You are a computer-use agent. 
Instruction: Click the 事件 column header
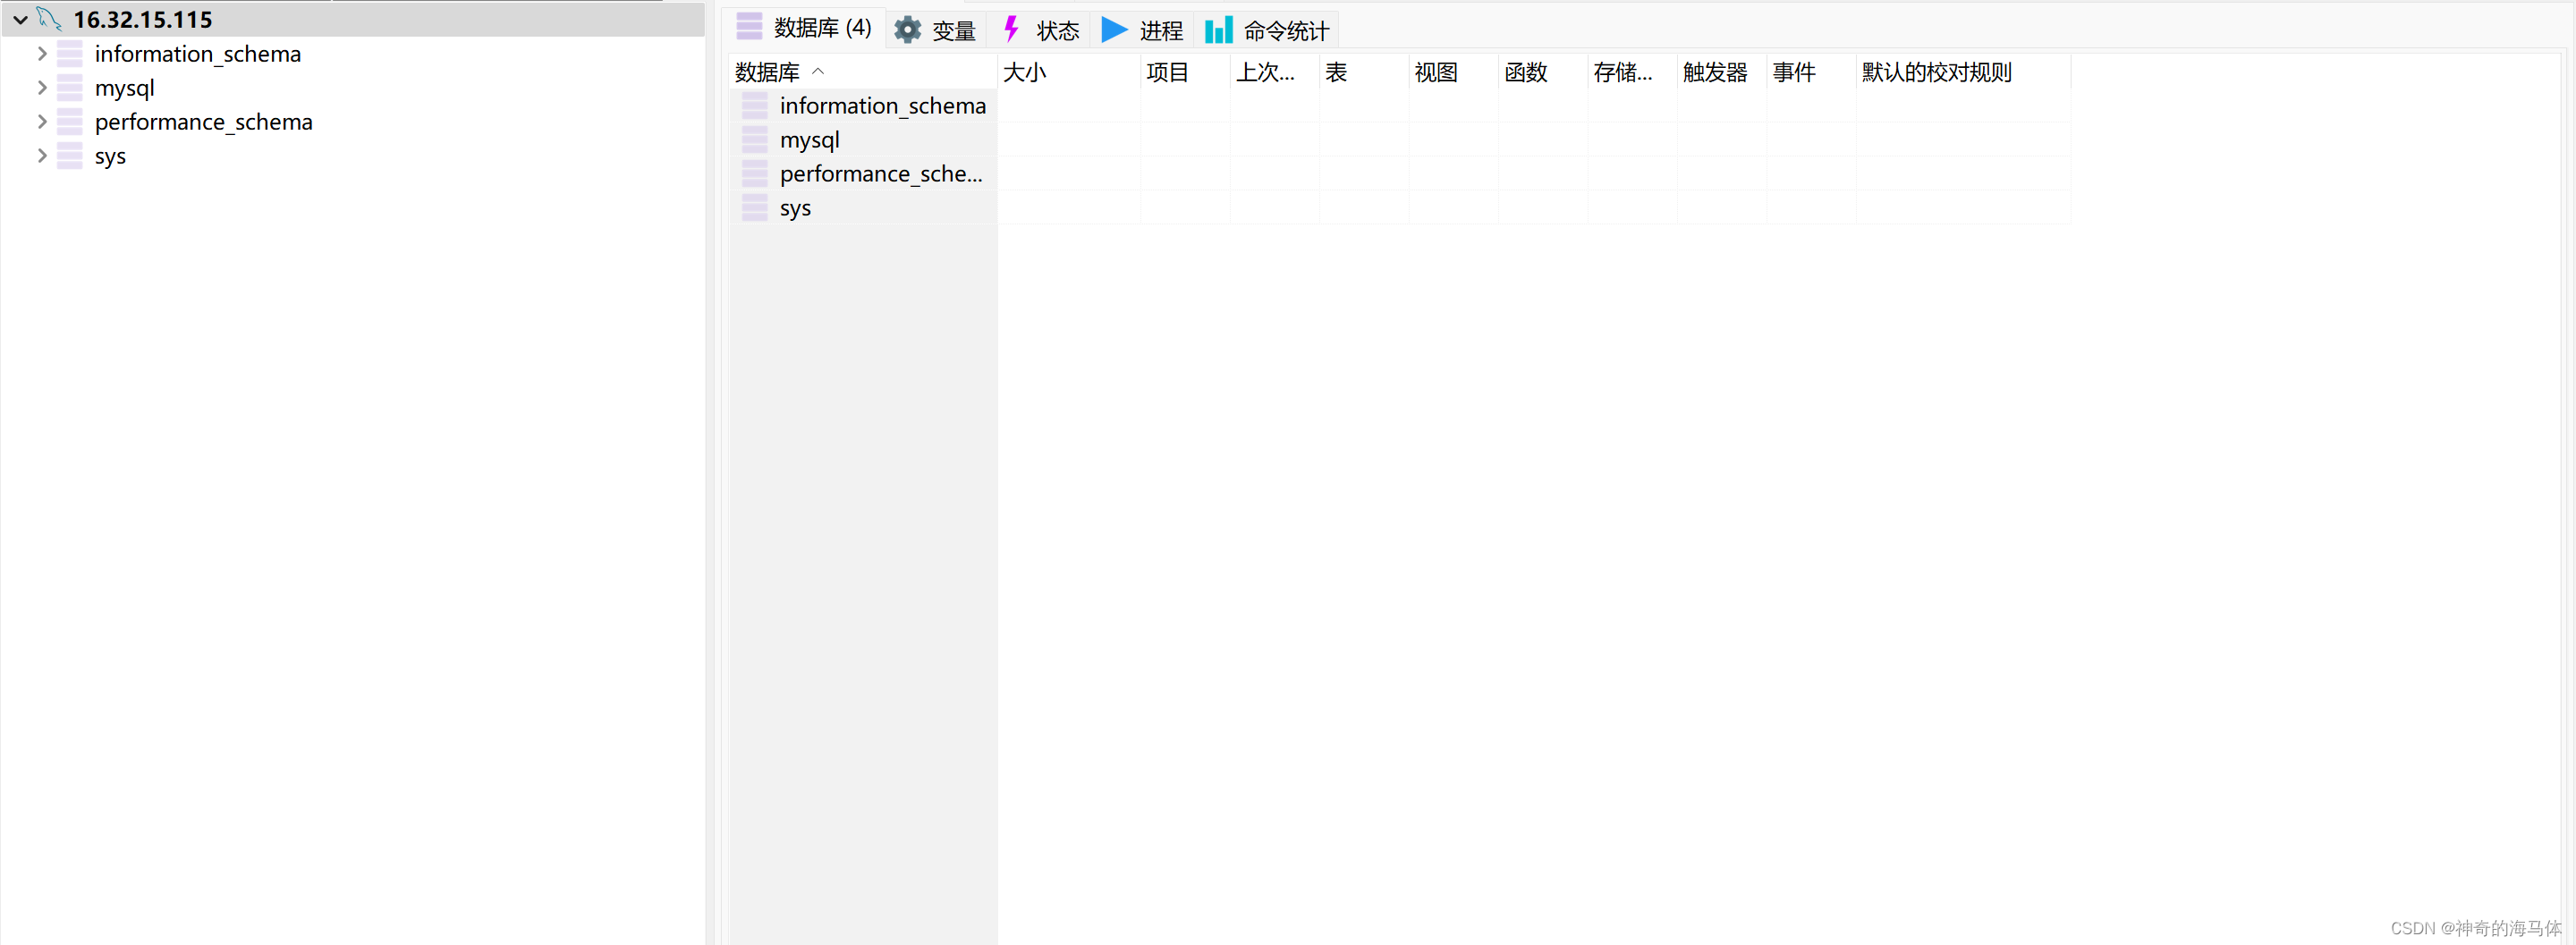1812,72
